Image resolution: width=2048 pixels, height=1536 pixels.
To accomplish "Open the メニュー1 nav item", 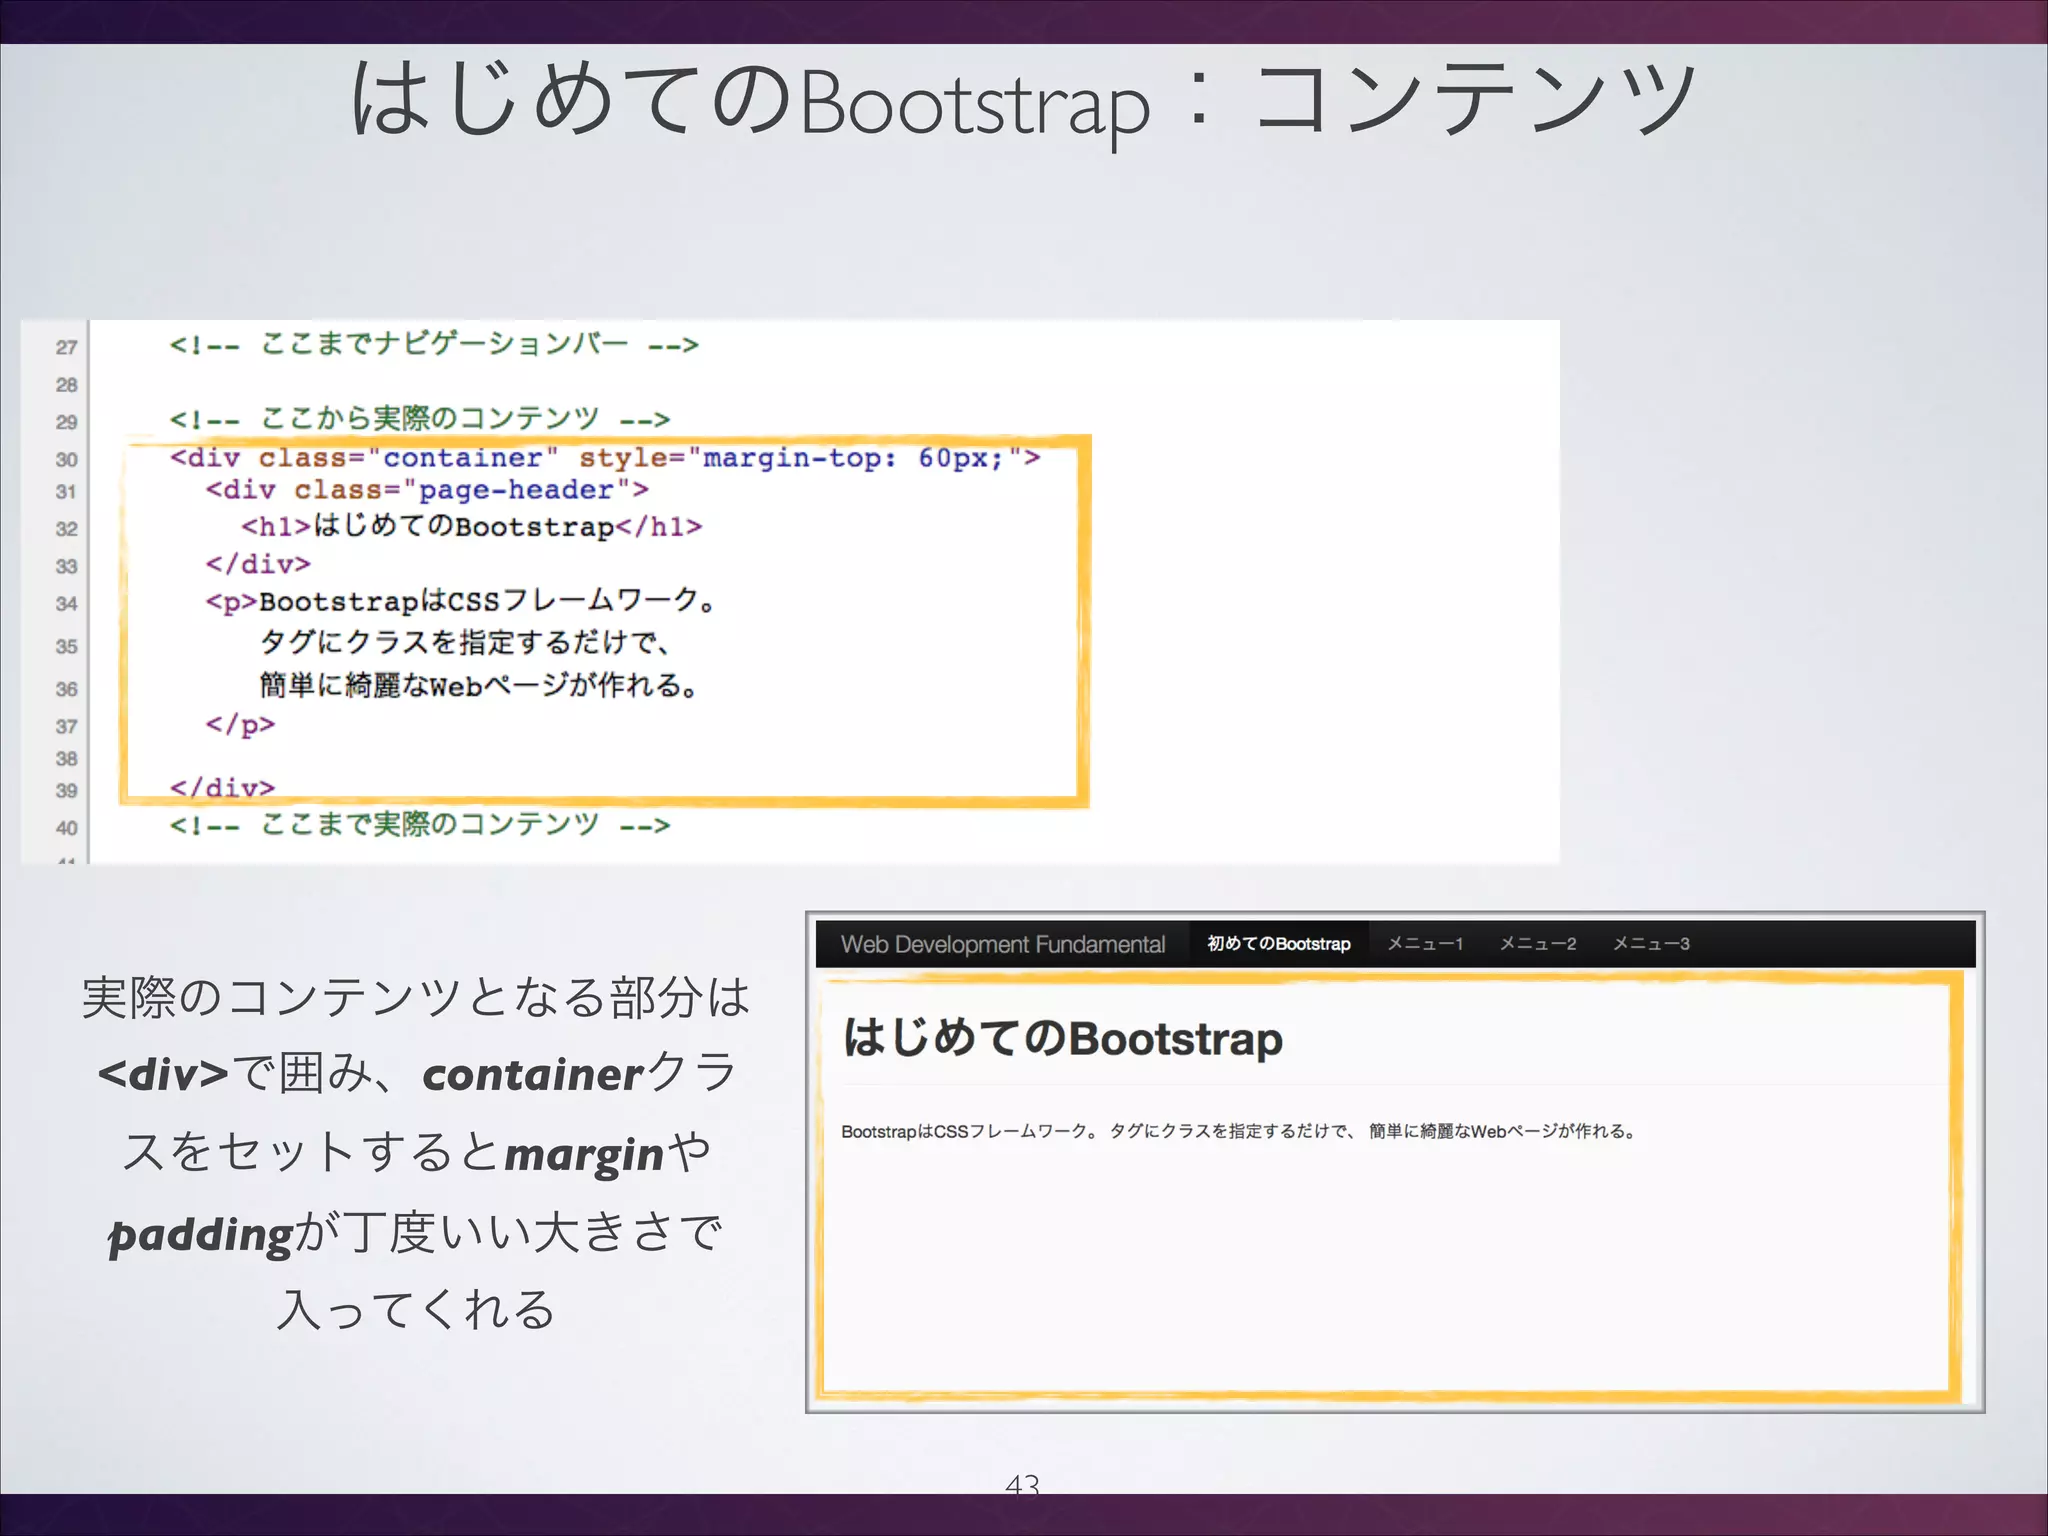I will coord(1425,944).
